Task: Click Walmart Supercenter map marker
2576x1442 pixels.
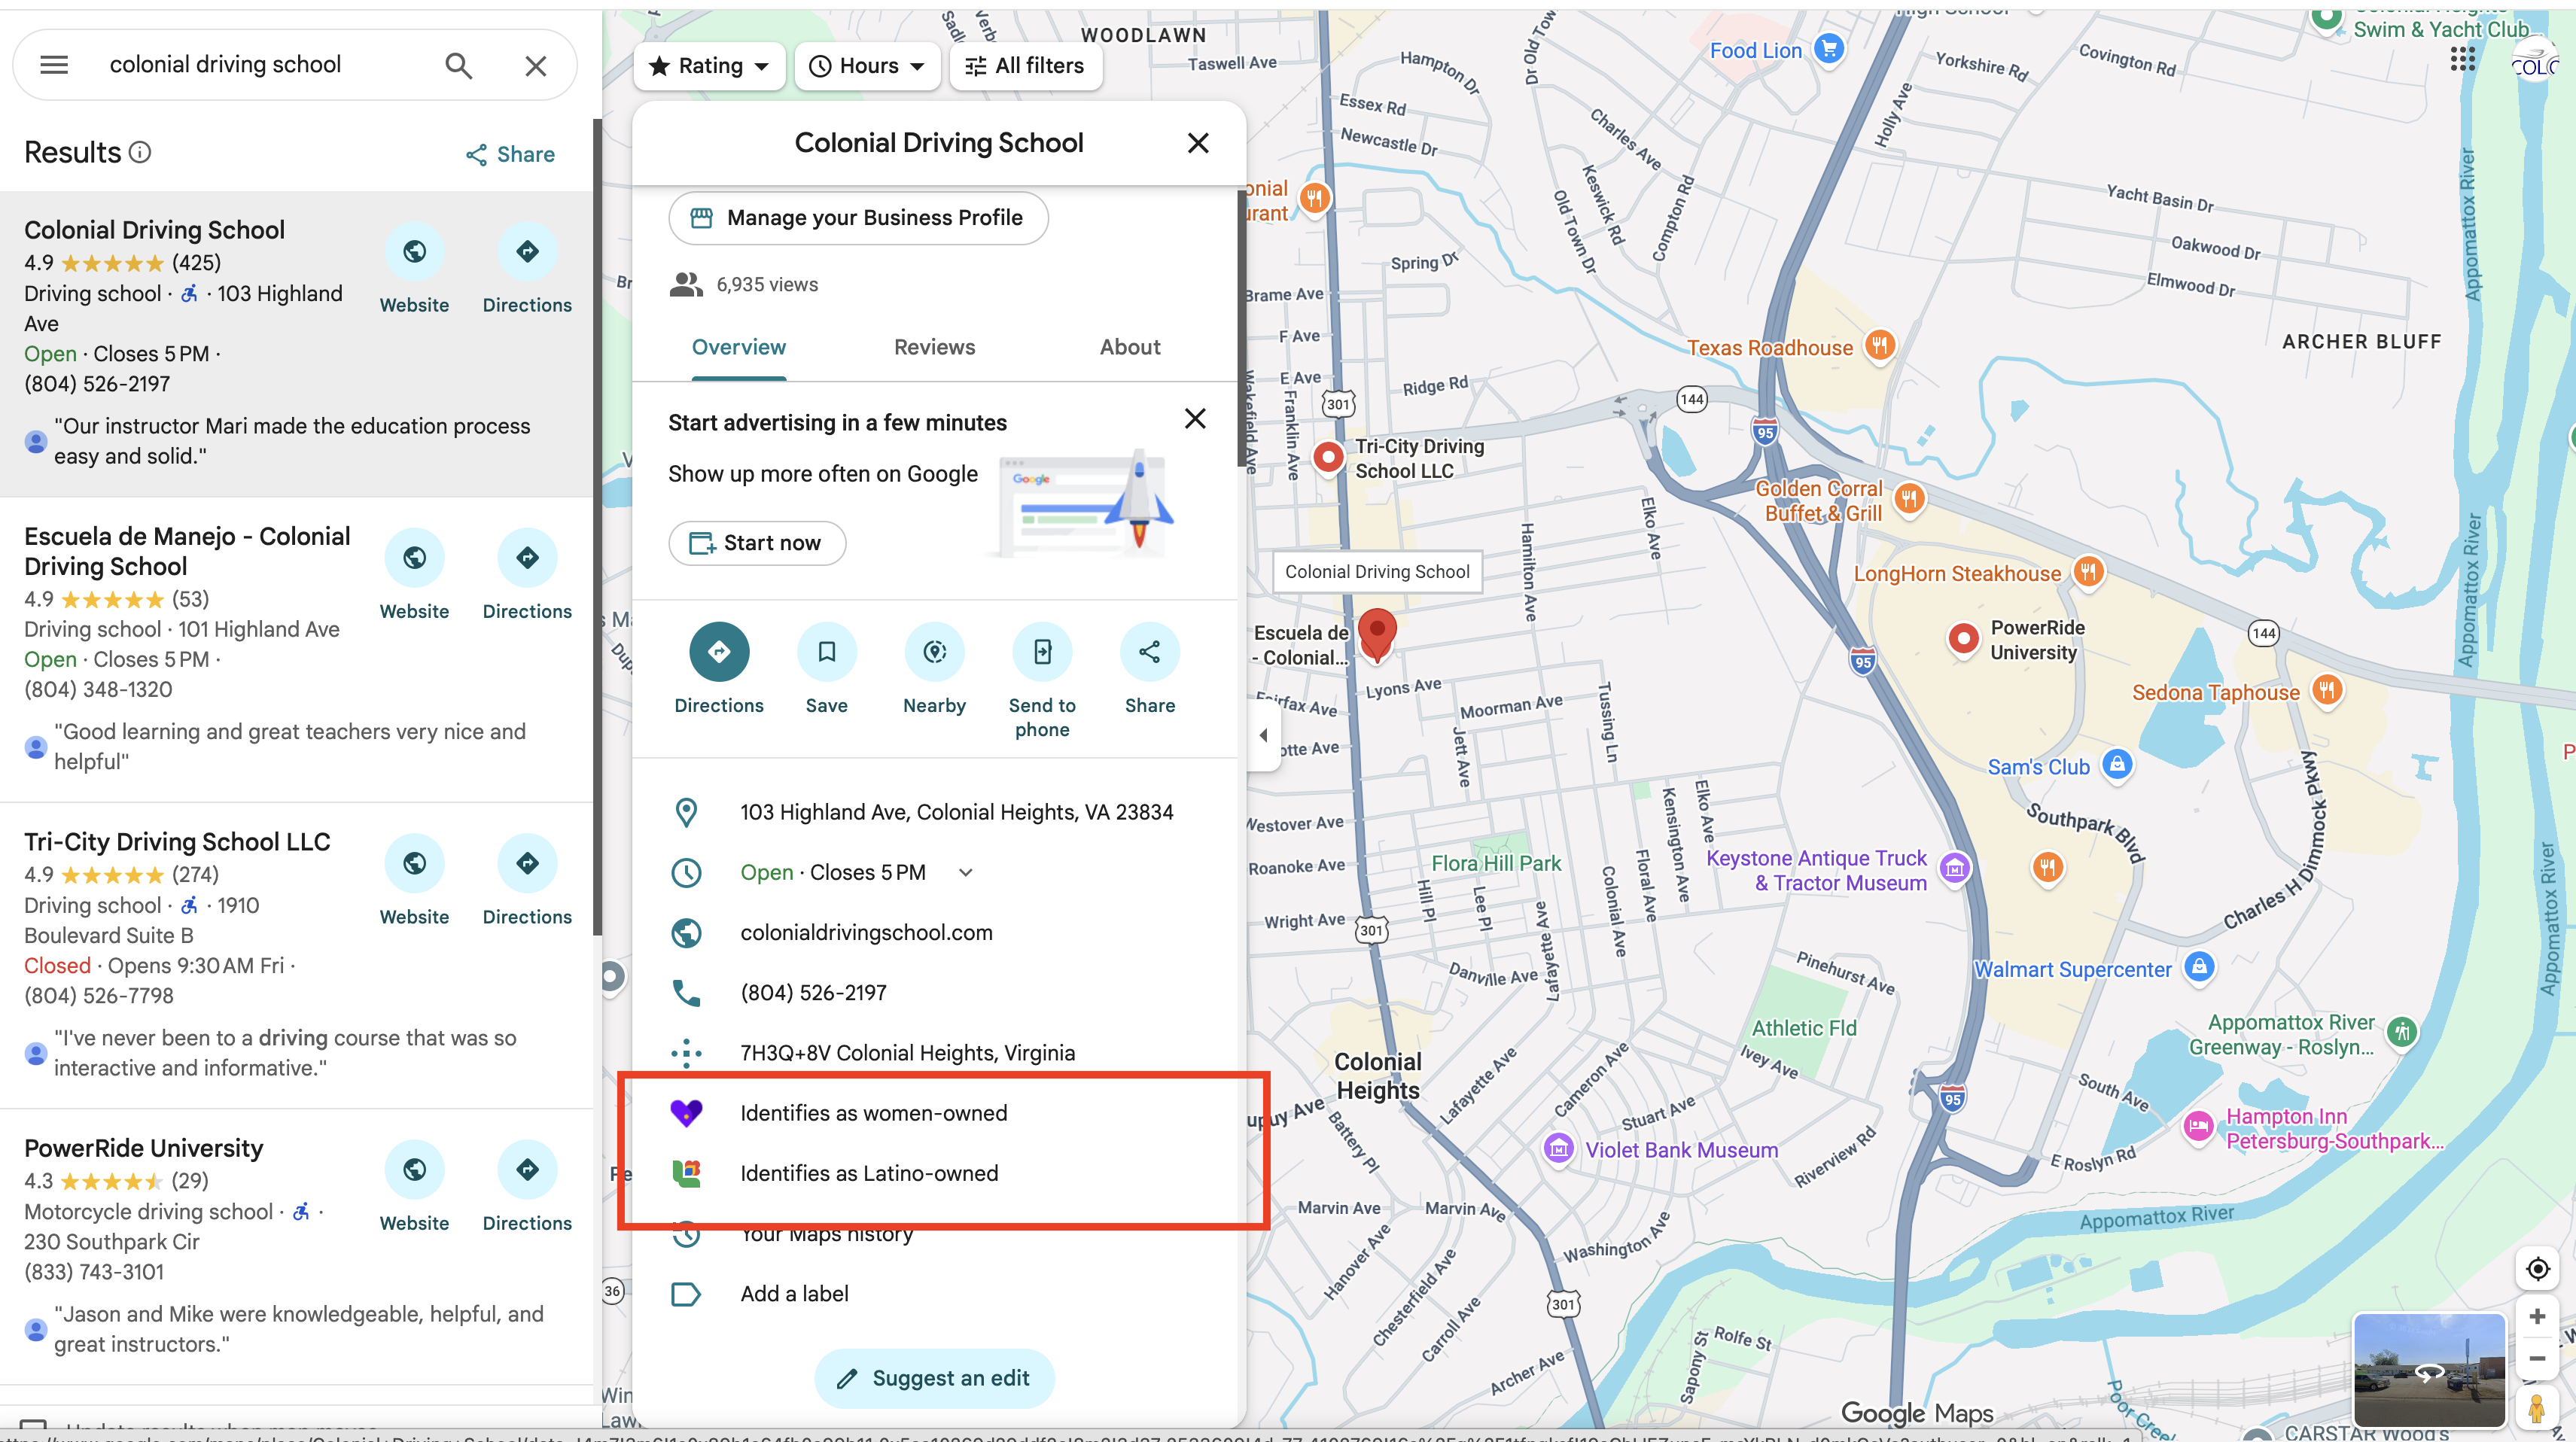Action: pos(2198,967)
